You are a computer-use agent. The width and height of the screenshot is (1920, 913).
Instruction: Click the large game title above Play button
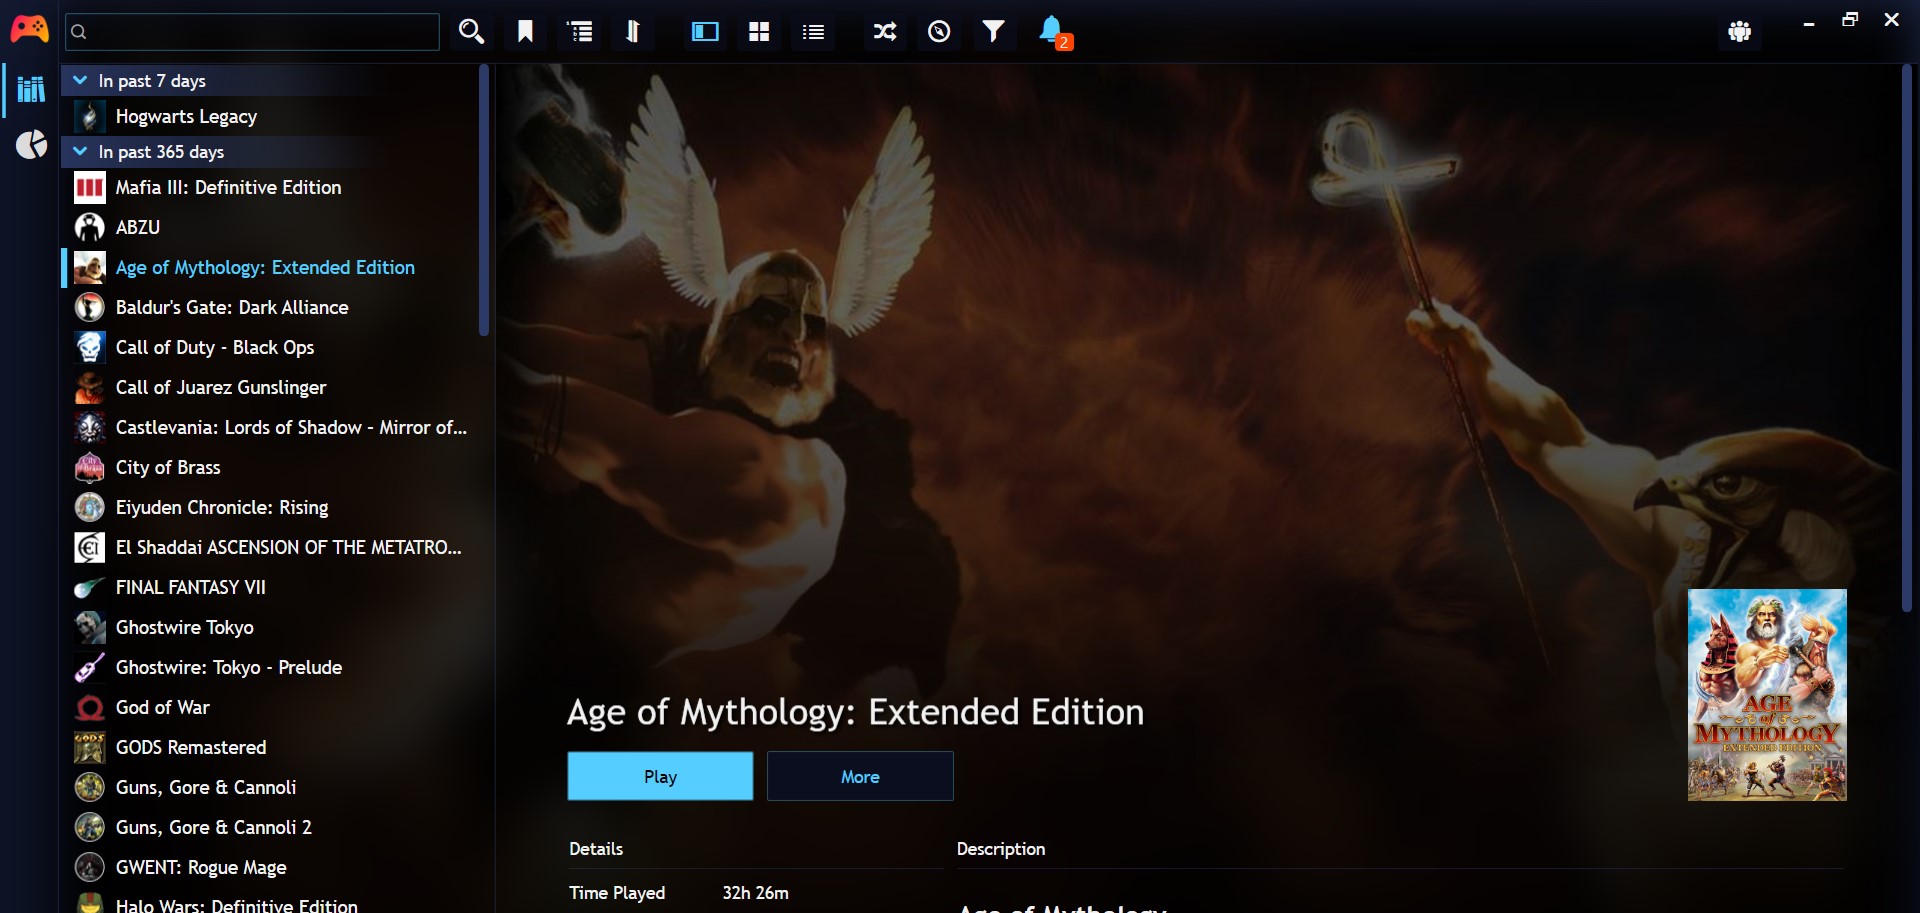855,712
